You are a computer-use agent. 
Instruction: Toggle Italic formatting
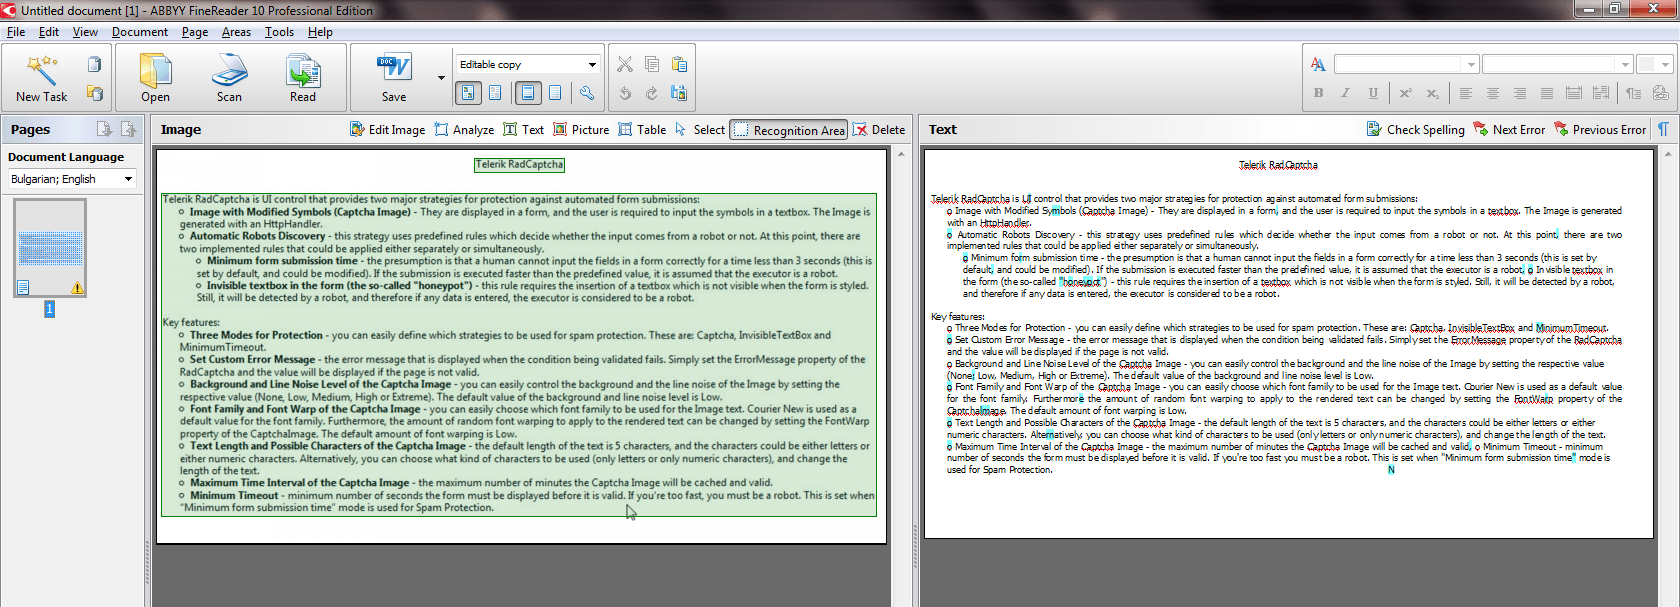pos(1345,93)
